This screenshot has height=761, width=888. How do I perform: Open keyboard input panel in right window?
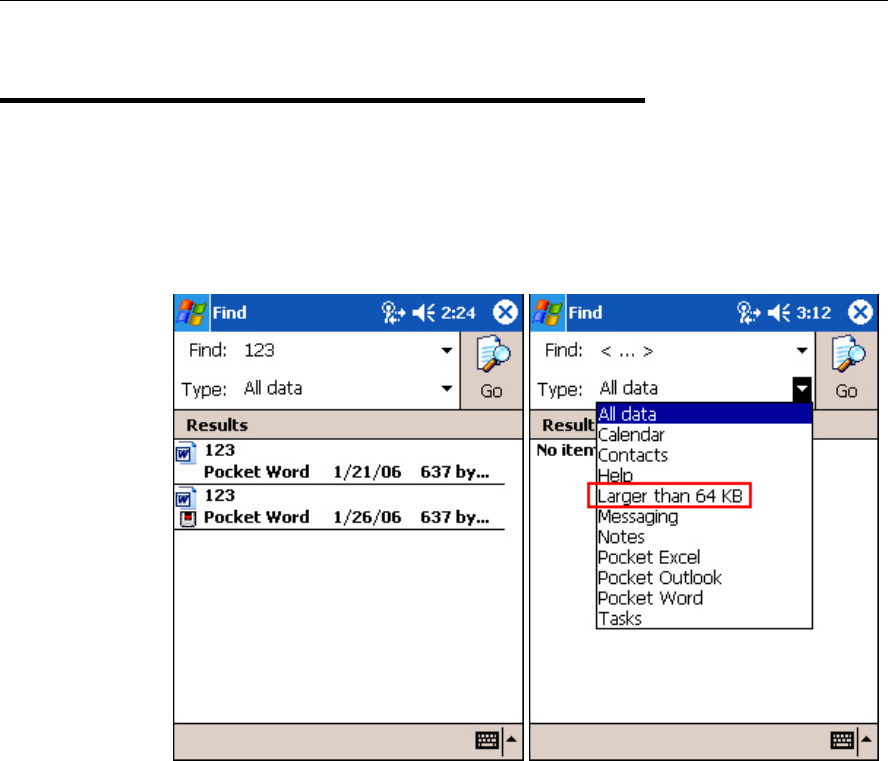(842, 739)
